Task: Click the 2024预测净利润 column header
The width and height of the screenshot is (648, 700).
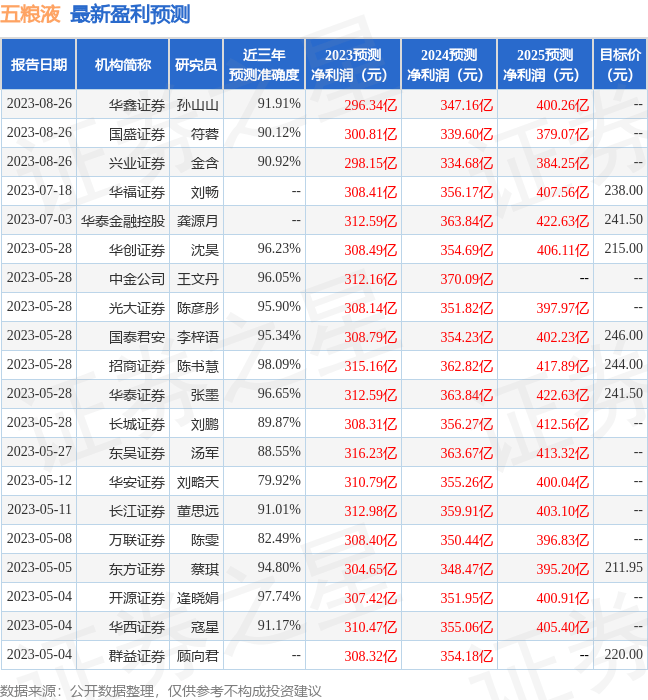Action: (448, 65)
